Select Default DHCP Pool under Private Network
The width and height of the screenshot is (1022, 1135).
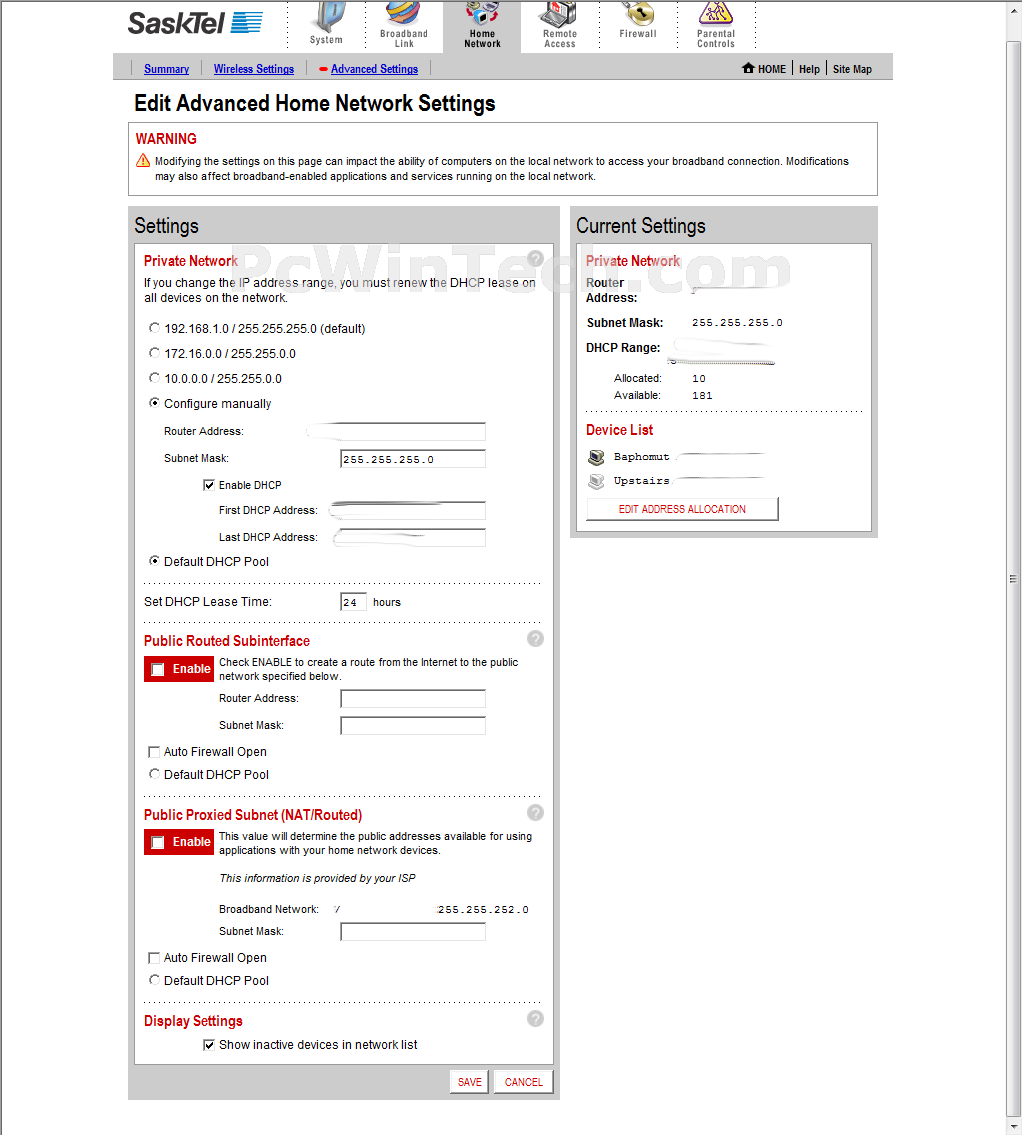[154, 561]
